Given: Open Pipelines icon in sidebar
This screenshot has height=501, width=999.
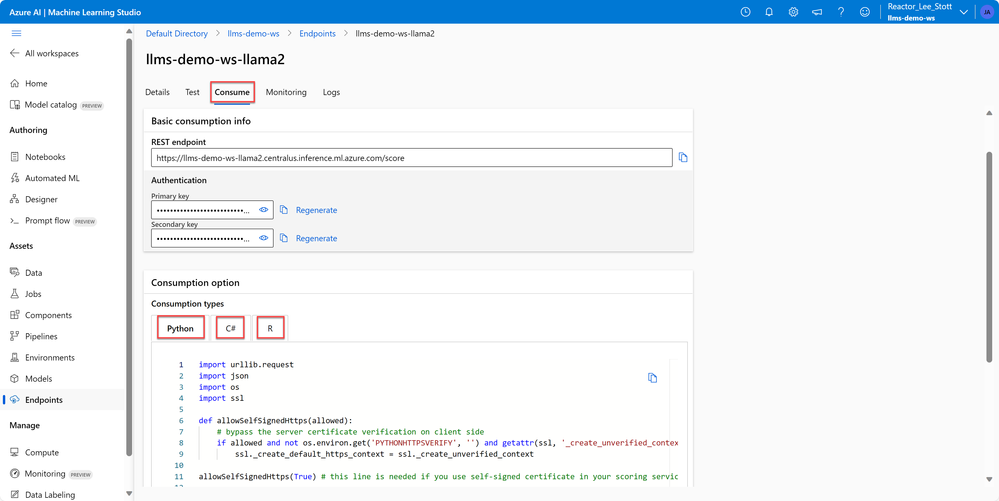Looking at the screenshot, I should [15, 336].
